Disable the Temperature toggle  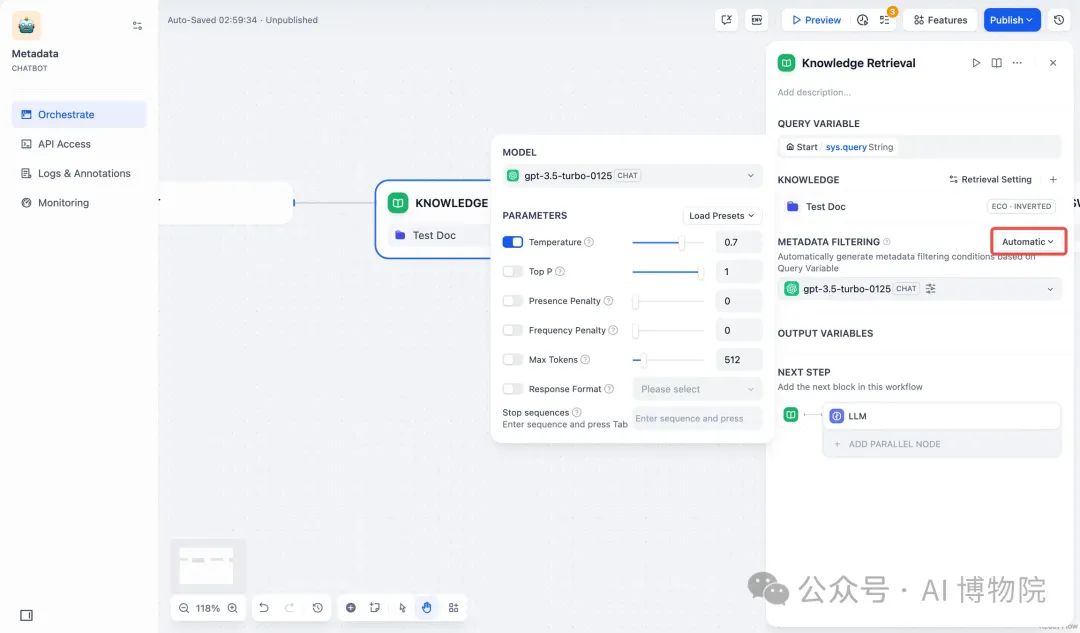512,242
